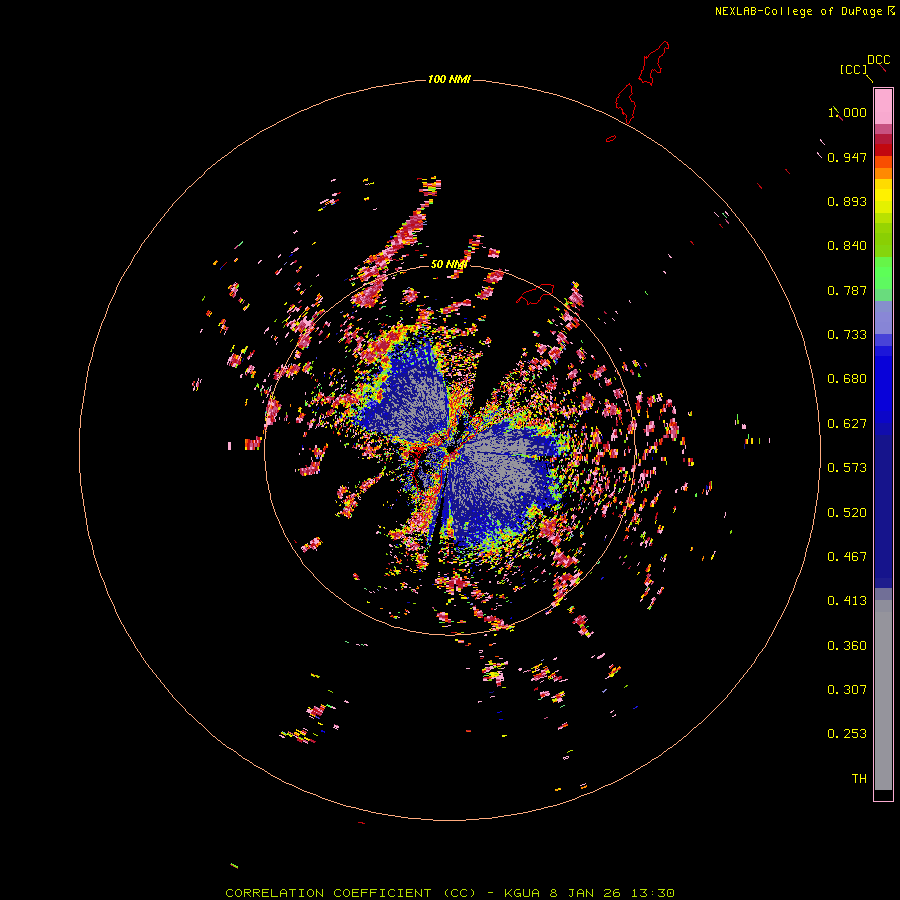Click the TH label at the color bar bottom
The image size is (900, 900).
[859, 779]
